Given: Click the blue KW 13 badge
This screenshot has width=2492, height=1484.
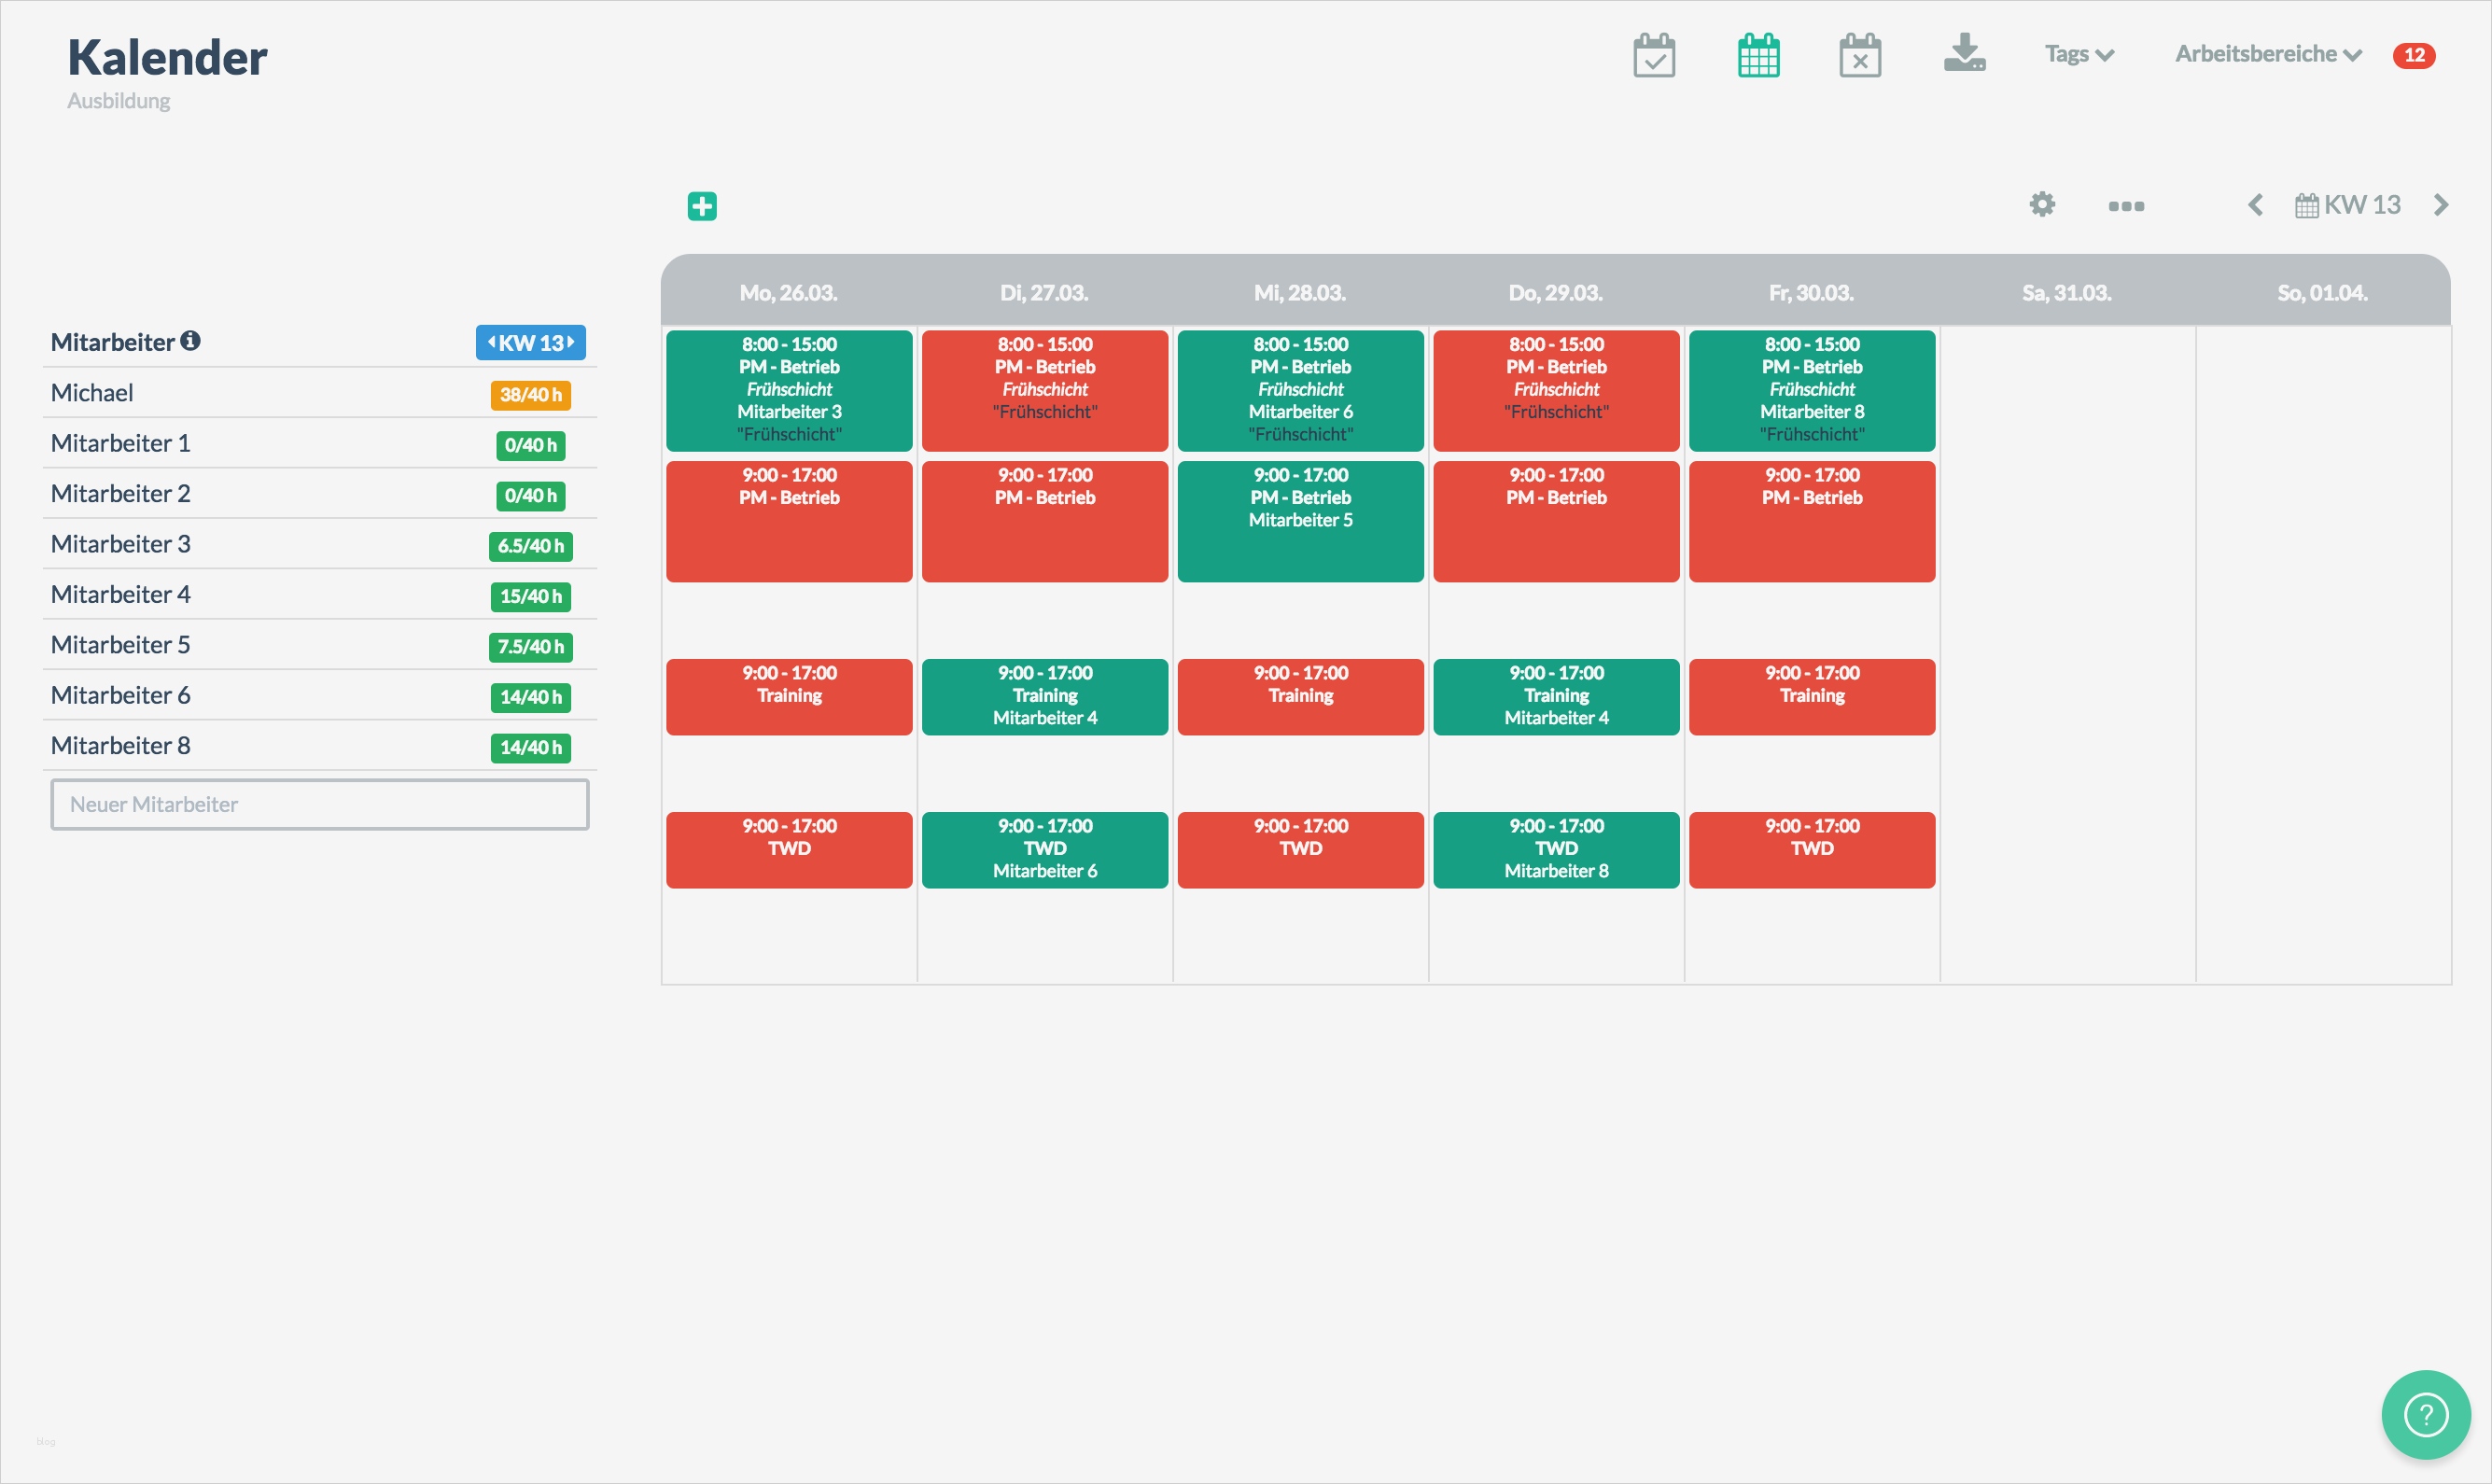Looking at the screenshot, I should (x=531, y=343).
